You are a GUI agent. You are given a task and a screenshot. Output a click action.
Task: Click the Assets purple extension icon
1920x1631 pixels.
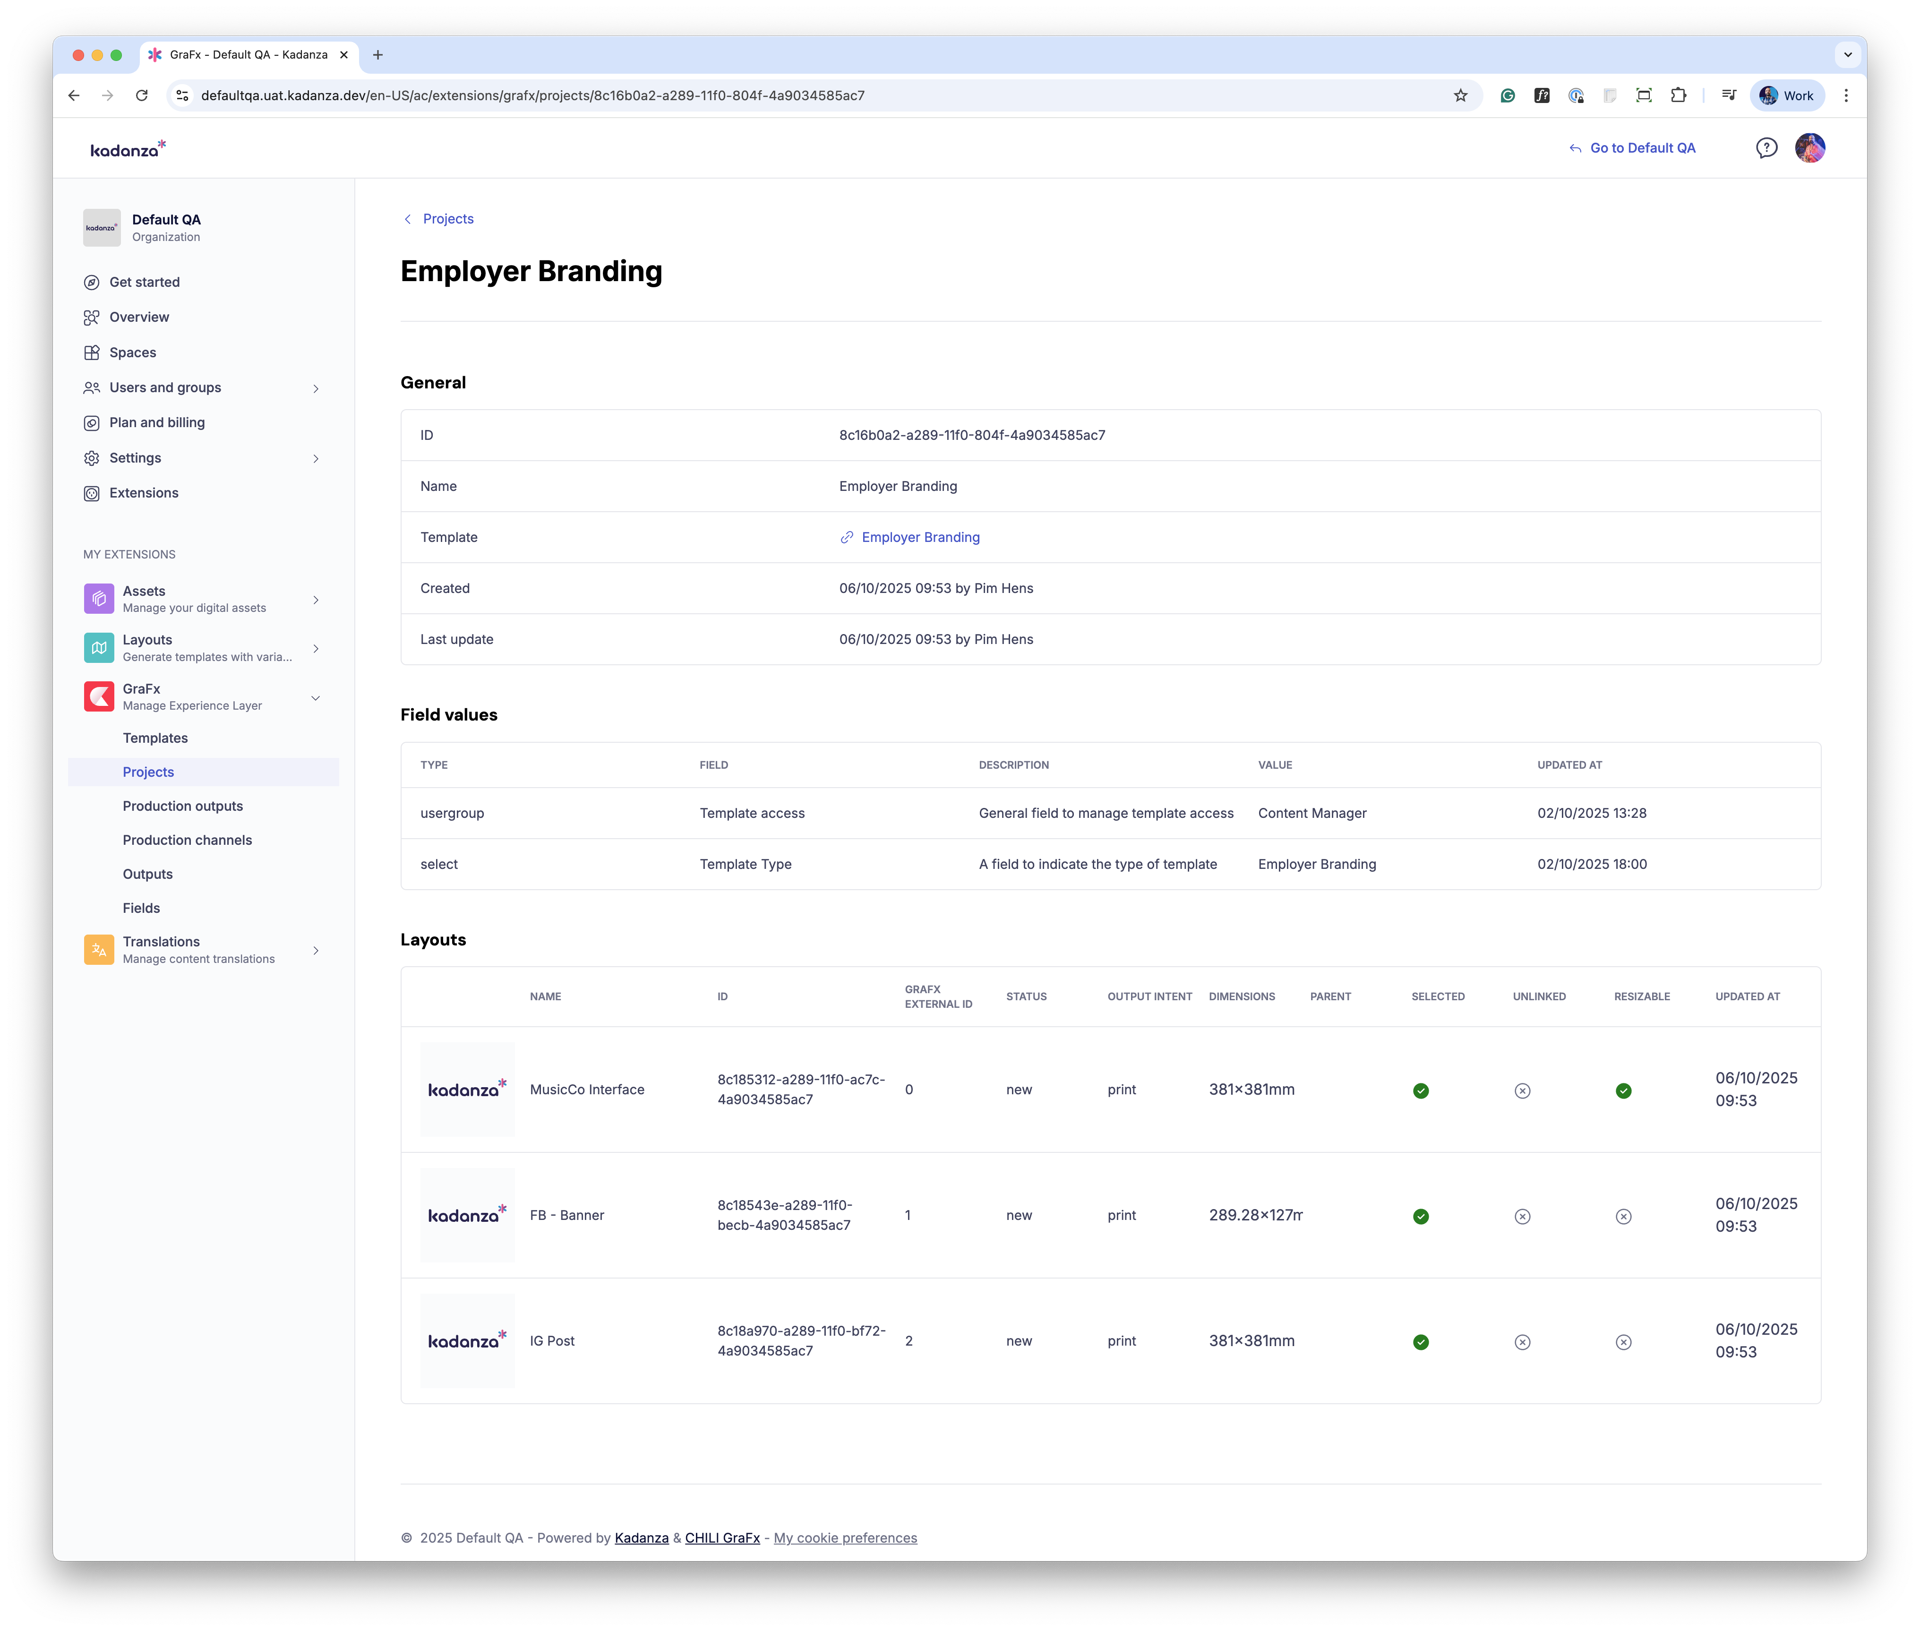(x=99, y=599)
